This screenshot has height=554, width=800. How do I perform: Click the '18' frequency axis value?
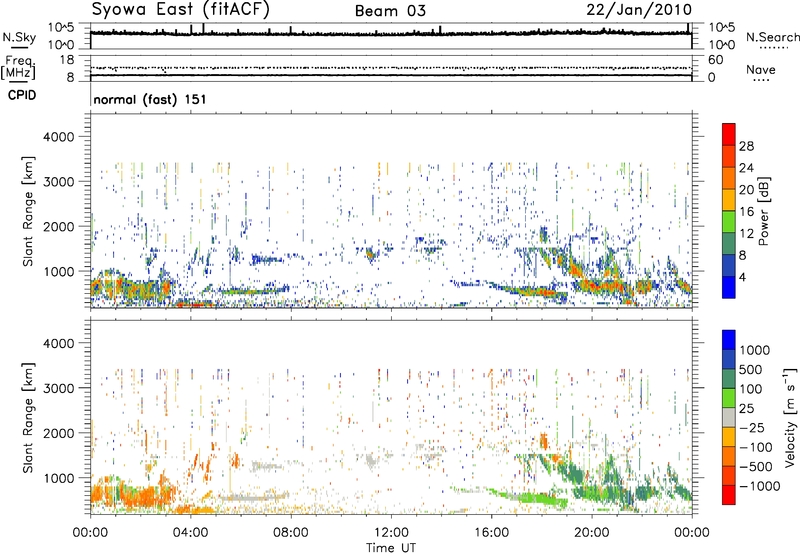pos(67,60)
